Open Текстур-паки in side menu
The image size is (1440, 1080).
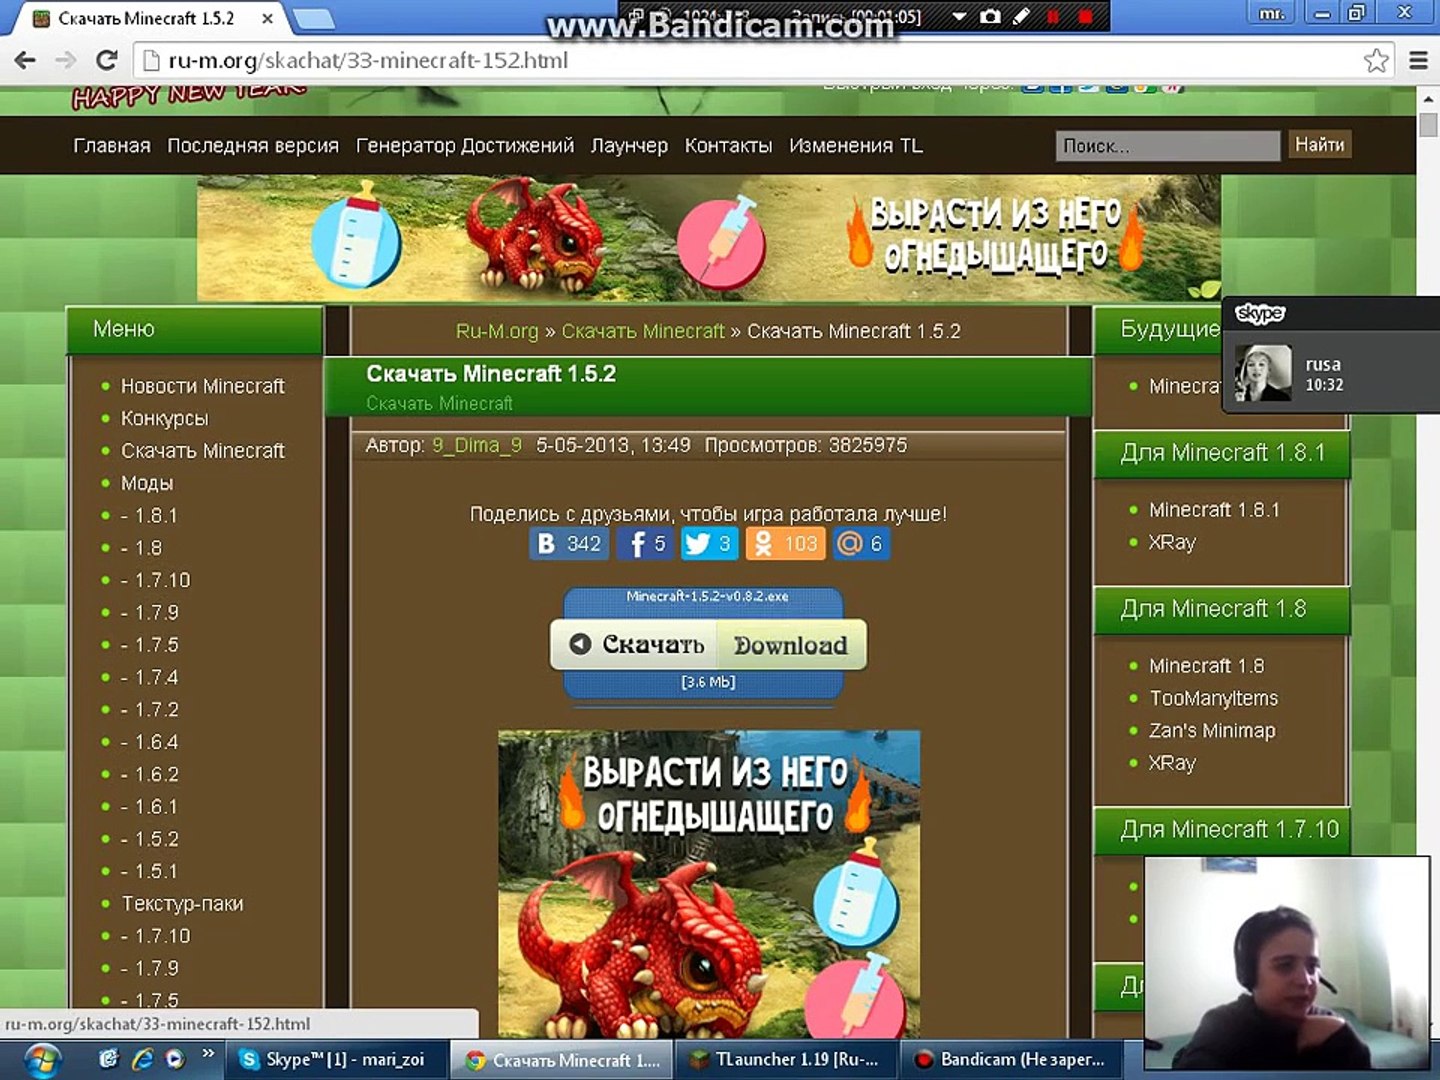(x=183, y=904)
